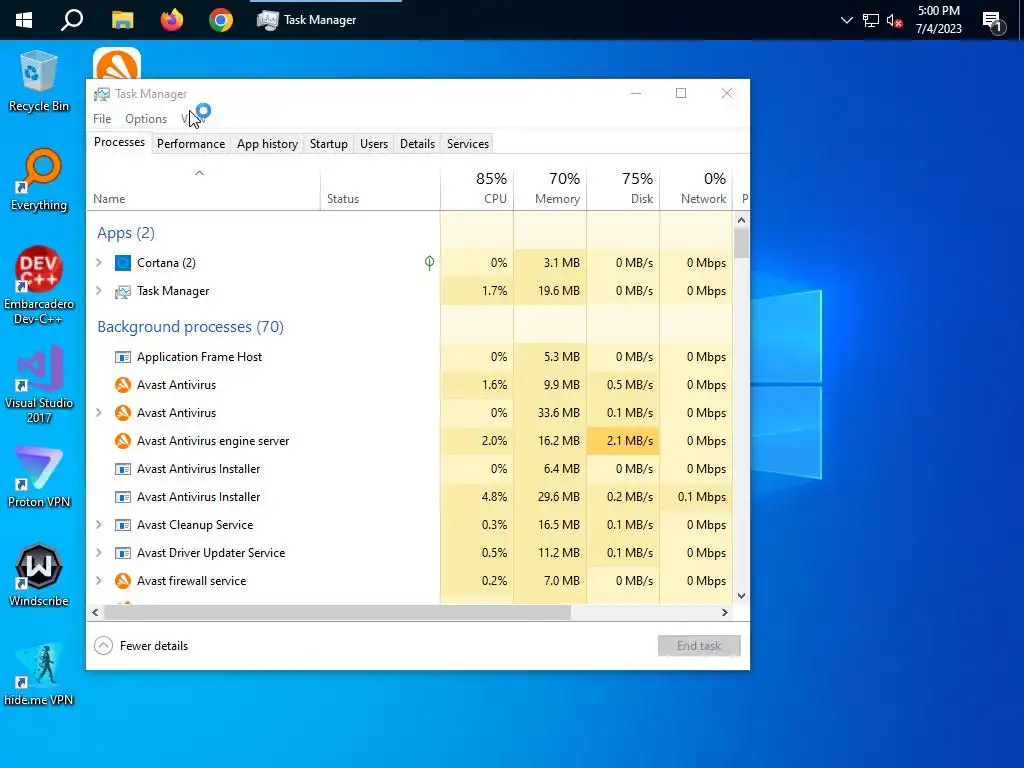Screen dimensions: 1024x768
Task: Click the horizontal scrollbar left arrow
Action: click(x=95, y=613)
